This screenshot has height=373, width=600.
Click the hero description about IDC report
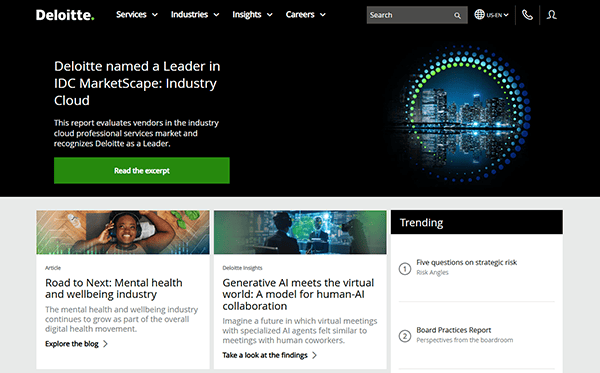pyautogui.click(x=136, y=133)
